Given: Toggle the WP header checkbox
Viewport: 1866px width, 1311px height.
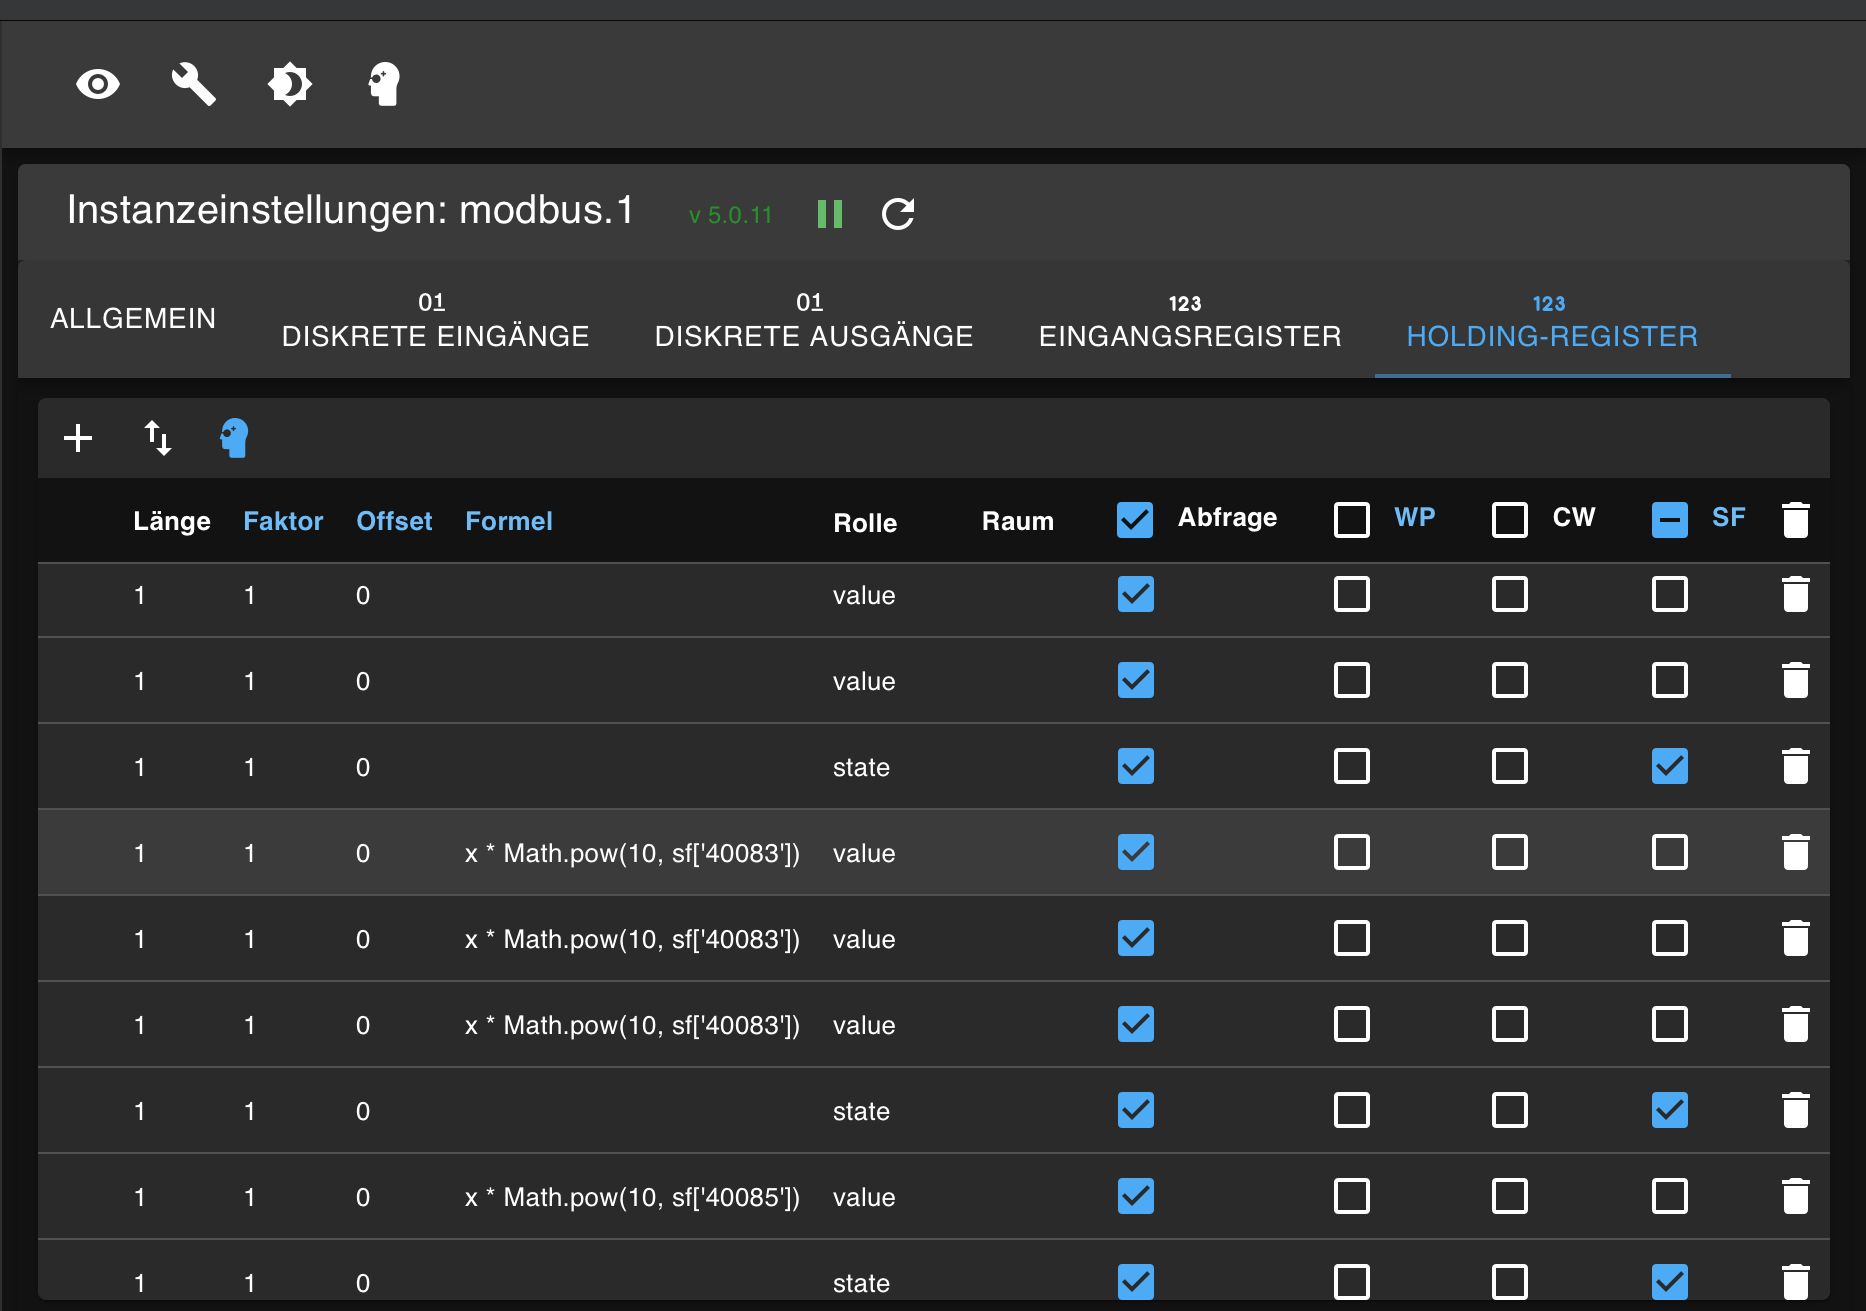Looking at the screenshot, I should 1352,520.
